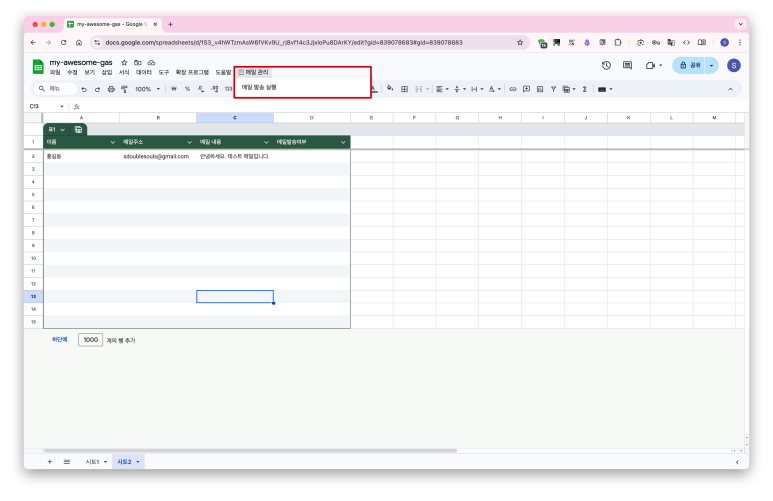Screen dimensions: 773x501
Task: Select the 메일 발송 실행 menu item
Action: pyautogui.click(x=259, y=87)
